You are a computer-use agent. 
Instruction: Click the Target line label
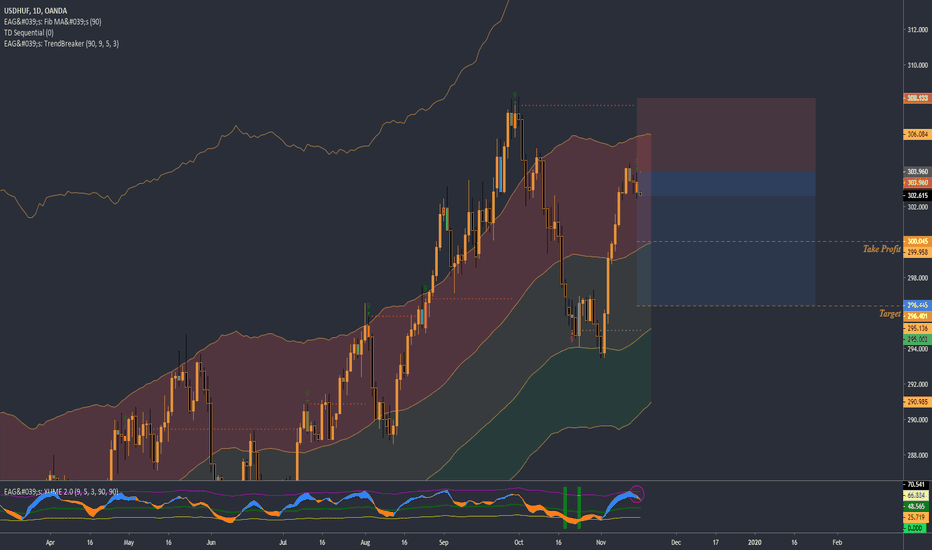(888, 313)
